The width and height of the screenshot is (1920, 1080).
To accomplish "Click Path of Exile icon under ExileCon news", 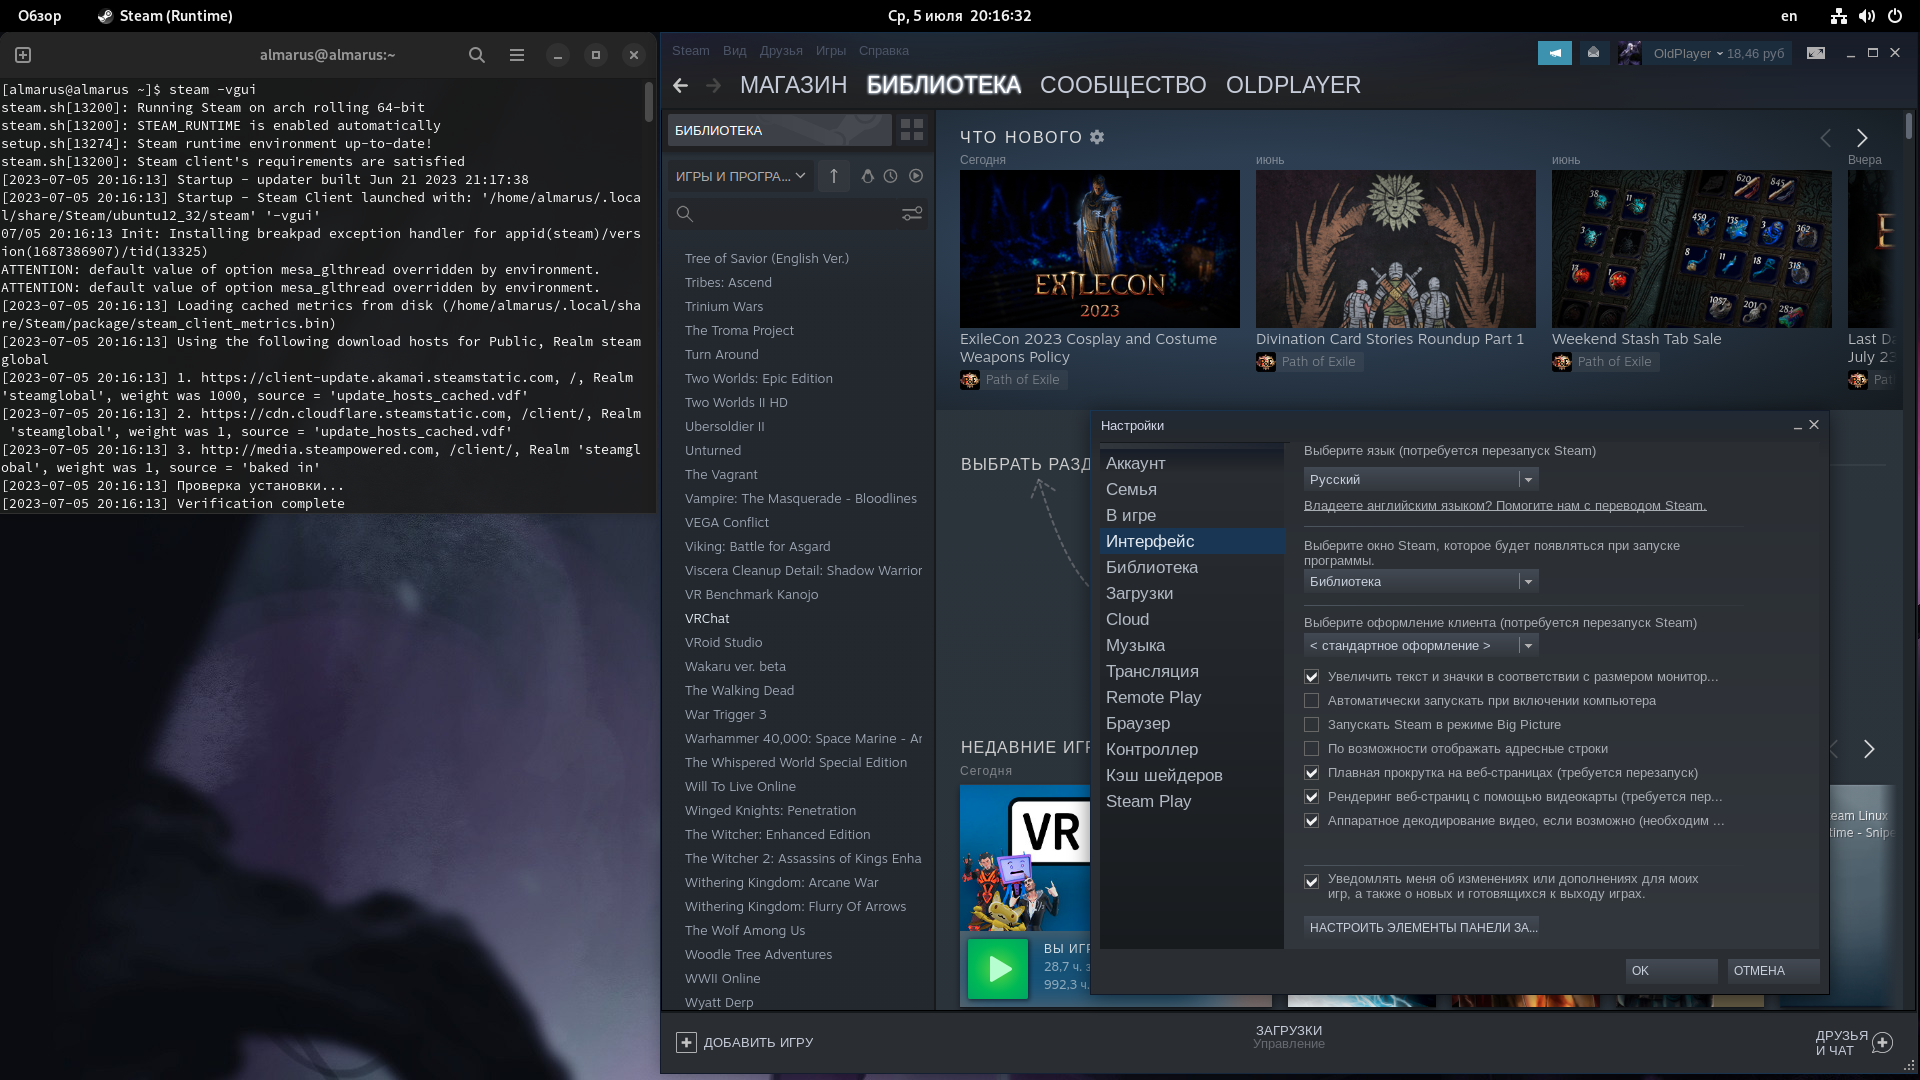I will coord(970,380).
